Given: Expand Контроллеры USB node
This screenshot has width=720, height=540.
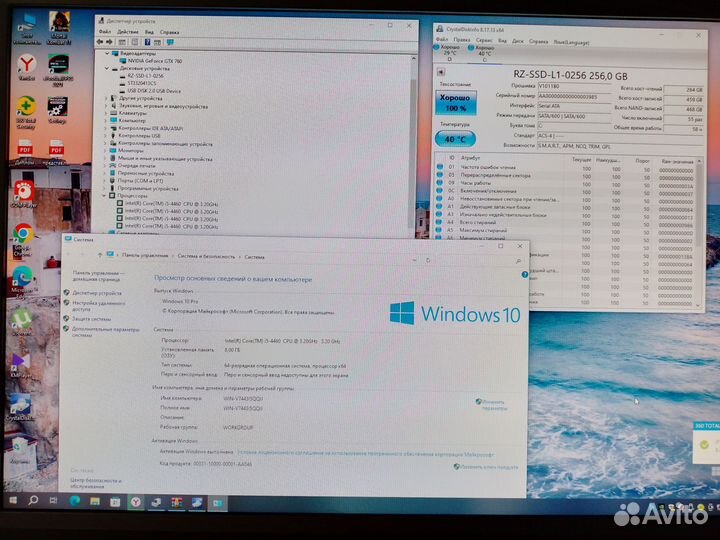Looking at the screenshot, I should 106,136.
